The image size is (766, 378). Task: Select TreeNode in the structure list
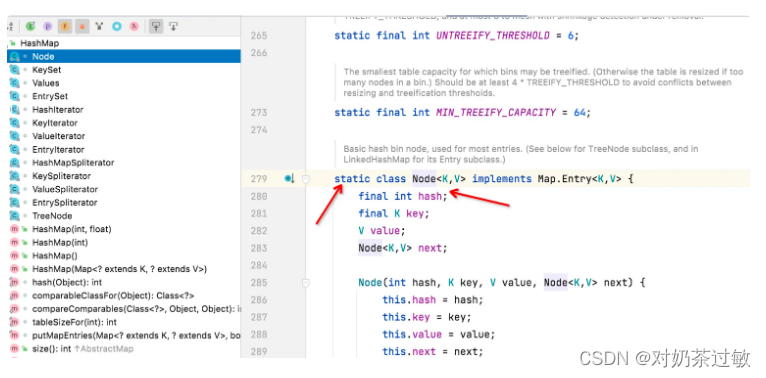tap(52, 216)
